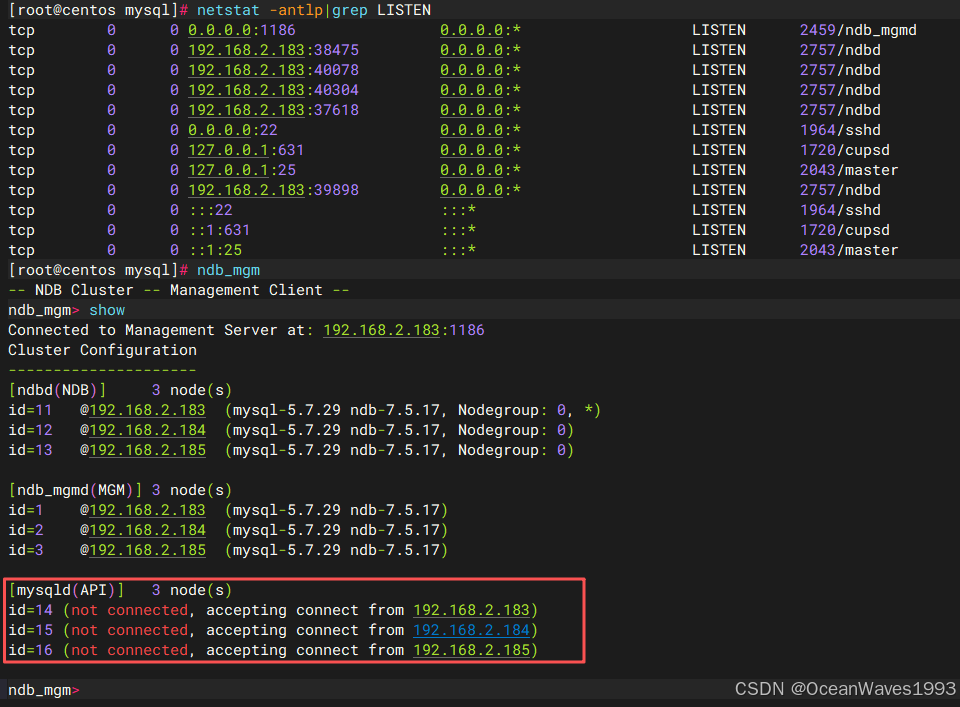960x707 pixels.
Task: Click the 1964/sshd entry for 0.0.0.0:22
Action: tap(840, 130)
